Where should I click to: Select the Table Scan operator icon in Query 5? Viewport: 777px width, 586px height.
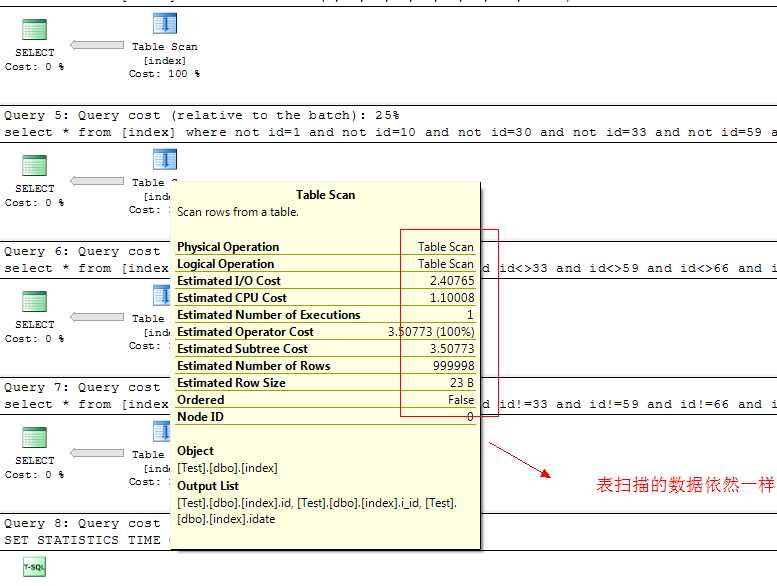[x=165, y=159]
